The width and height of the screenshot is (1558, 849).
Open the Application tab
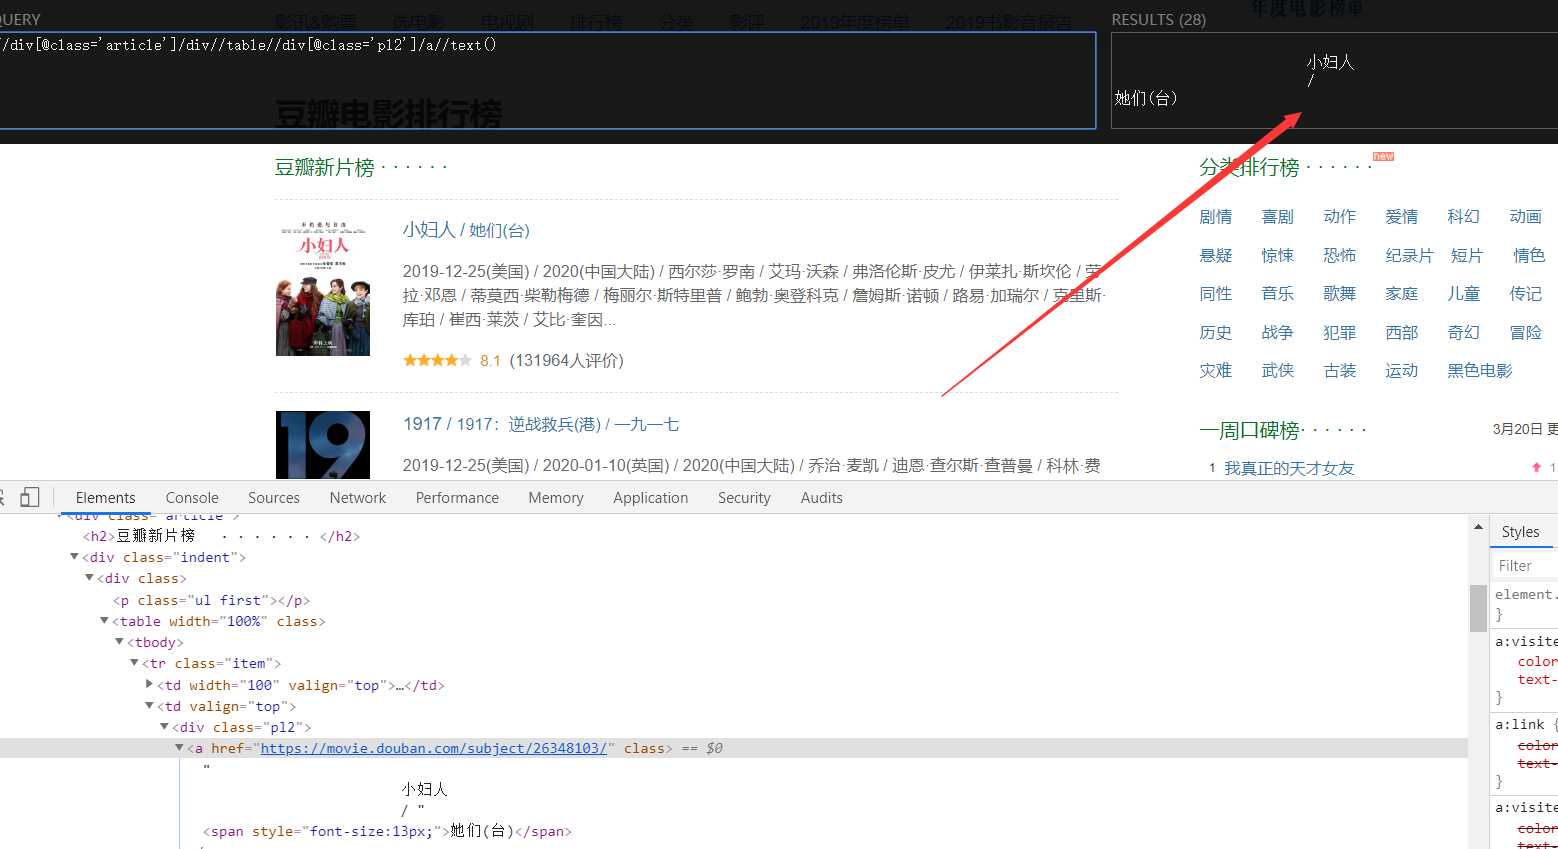(651, 498)
